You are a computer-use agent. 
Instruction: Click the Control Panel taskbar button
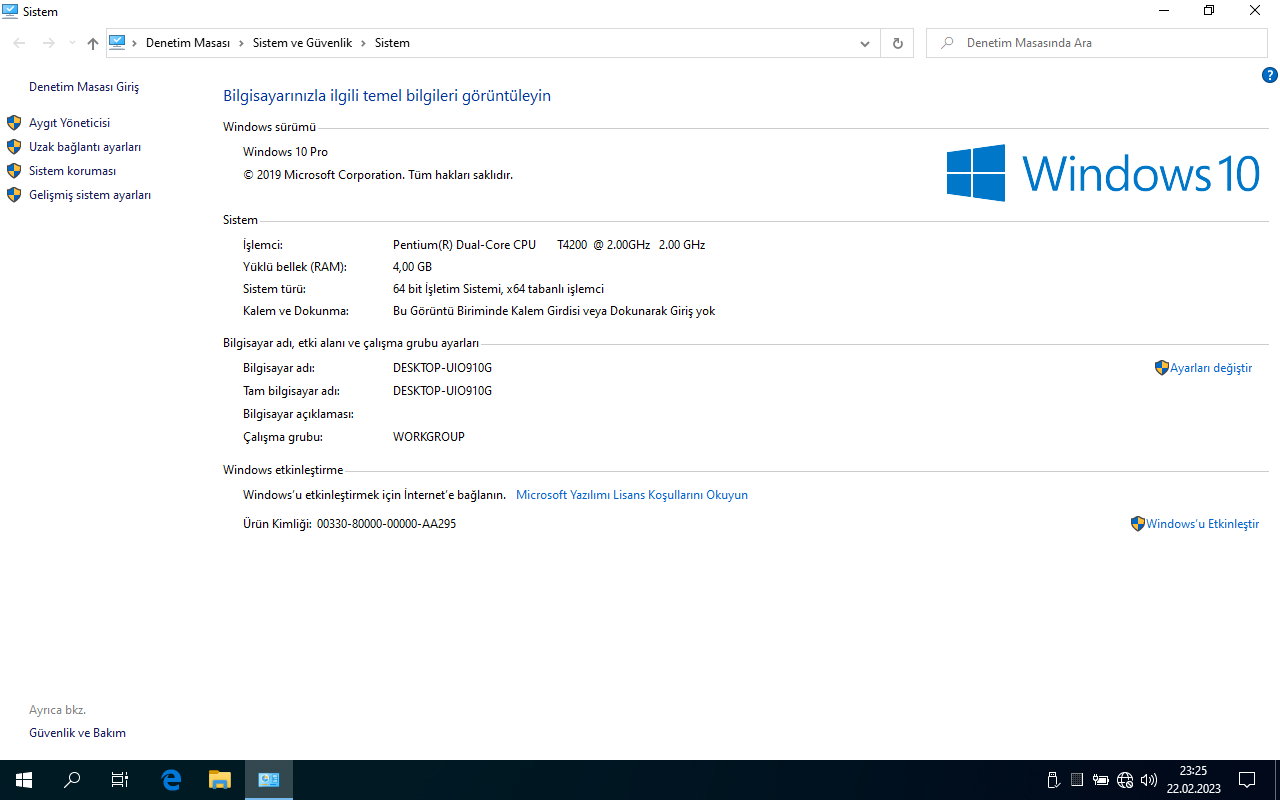pyautogui.click(x=269, y=780)
